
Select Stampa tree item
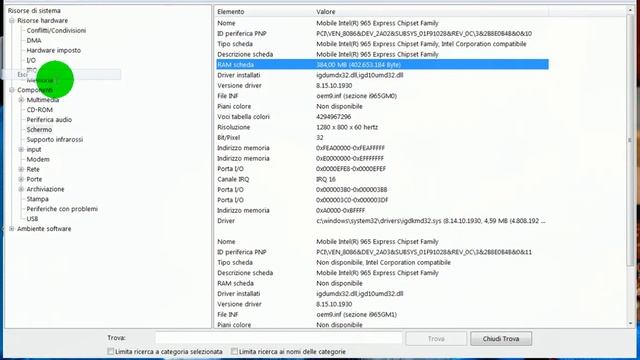pyautogui.click(x=38, y=199)
